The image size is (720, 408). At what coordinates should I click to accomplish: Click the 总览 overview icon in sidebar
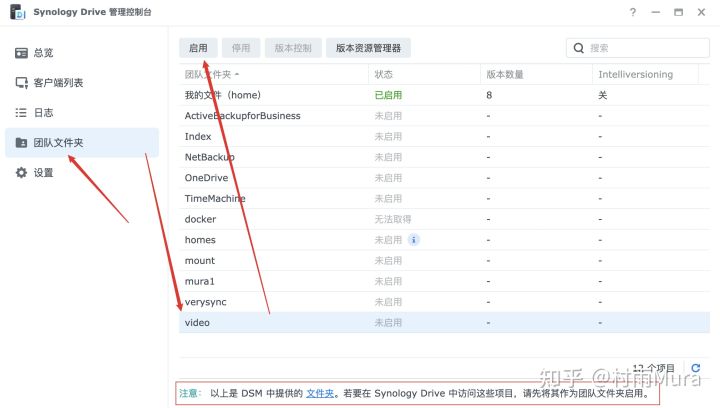(21, 53)
